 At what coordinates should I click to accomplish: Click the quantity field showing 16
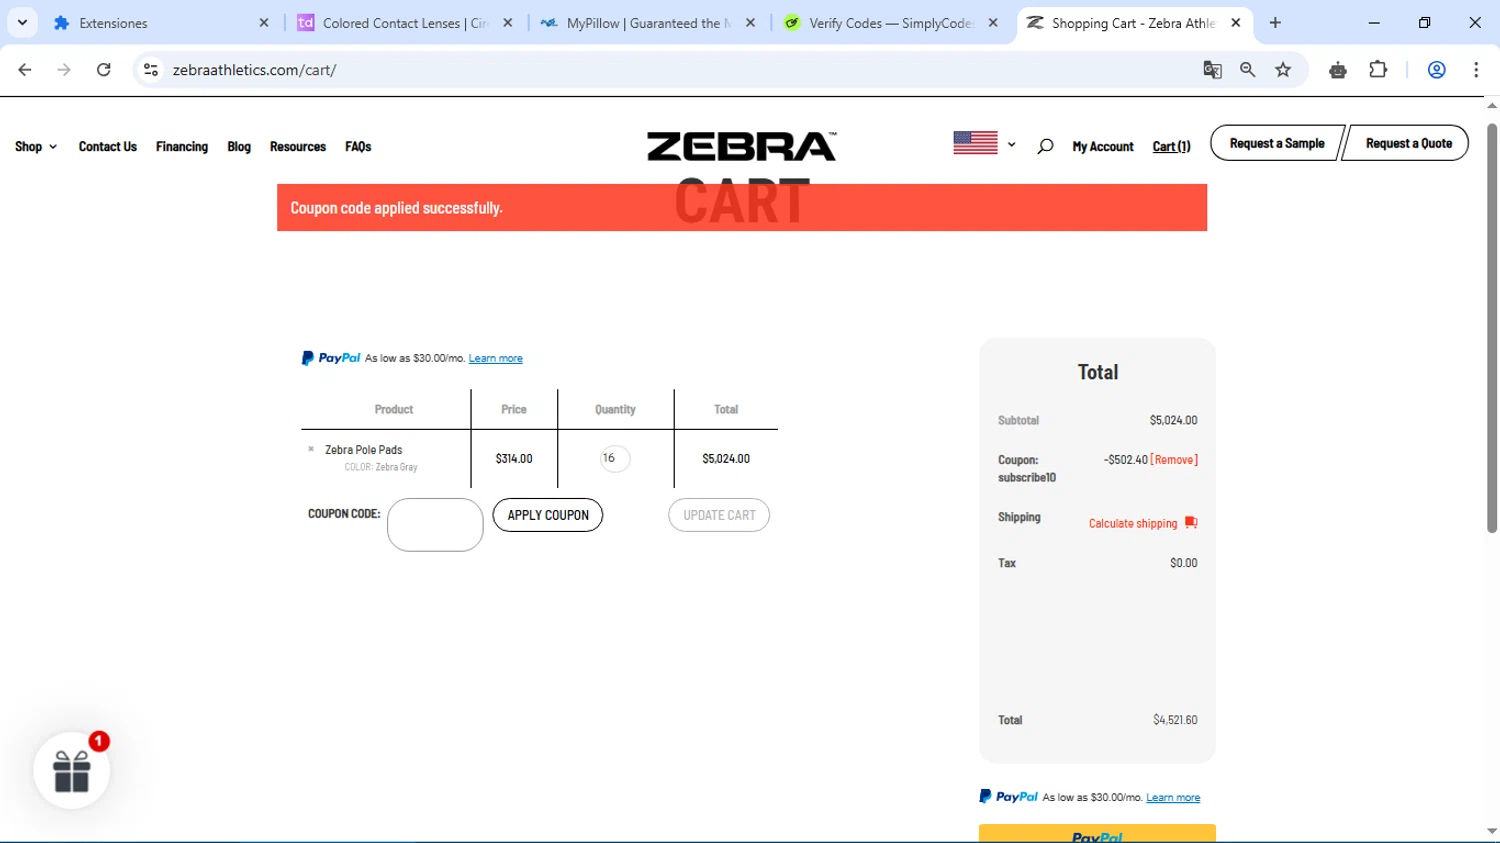click(x=614, y=458)
